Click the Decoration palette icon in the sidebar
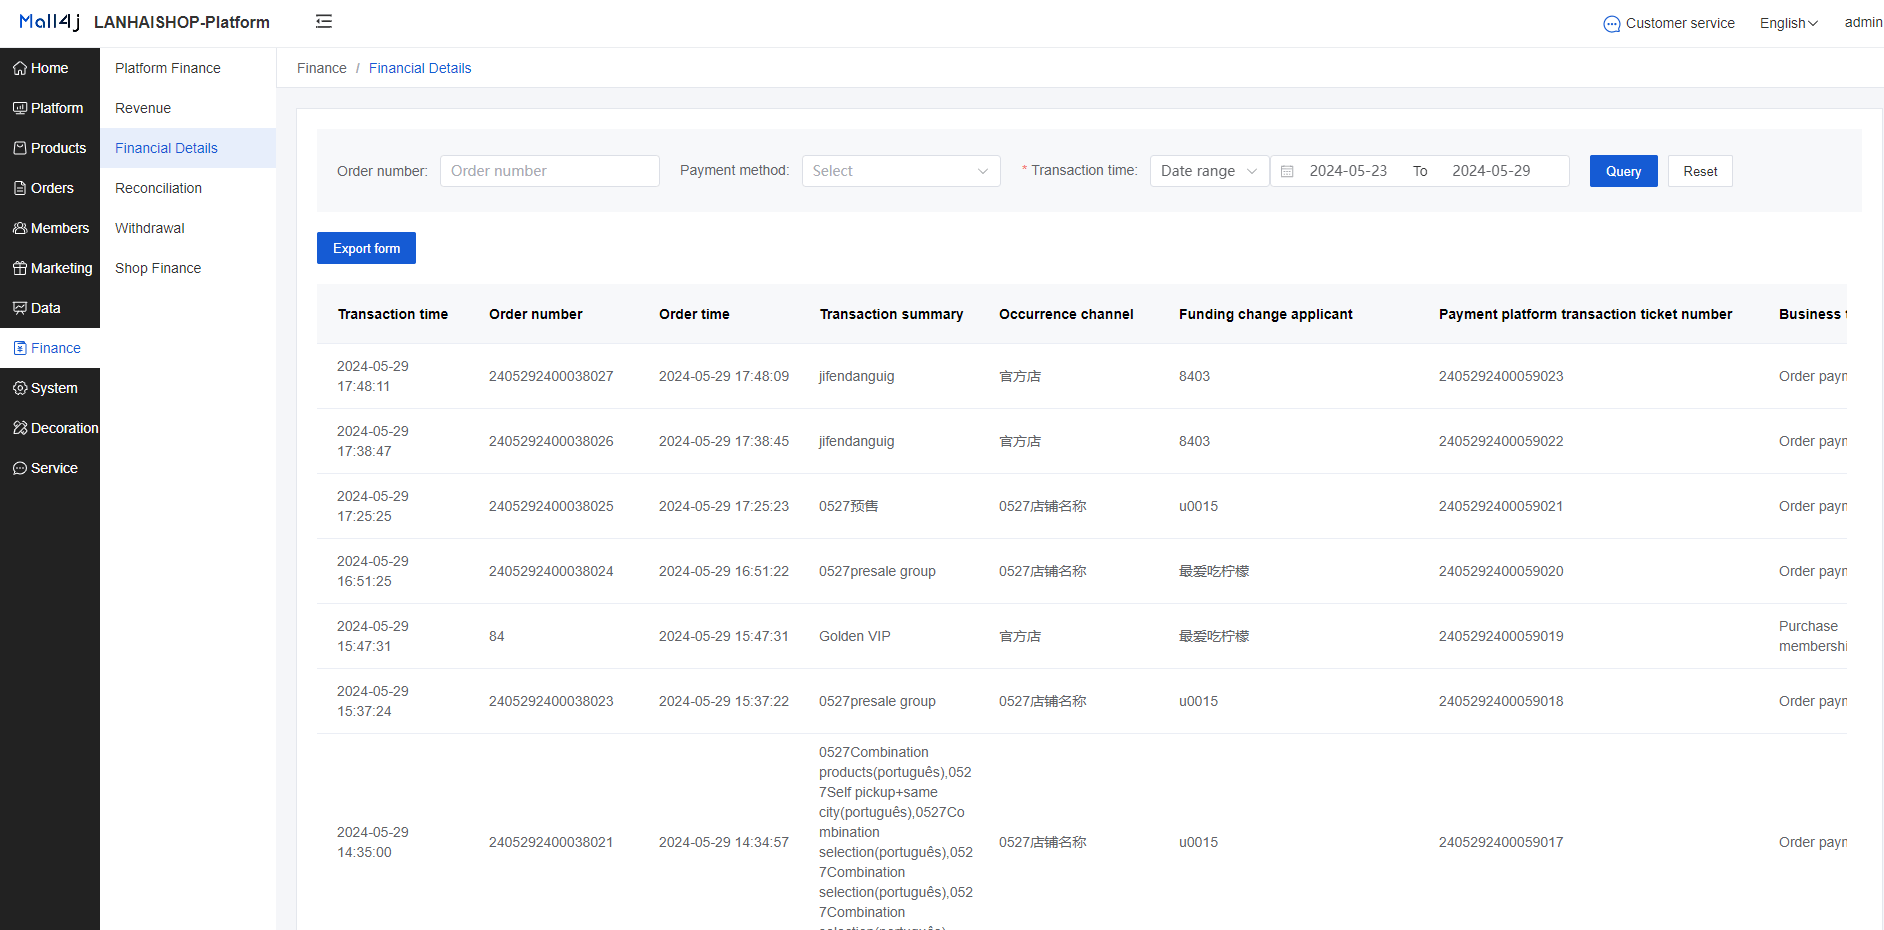The image size is (1884, 930). tap(20, 428)
